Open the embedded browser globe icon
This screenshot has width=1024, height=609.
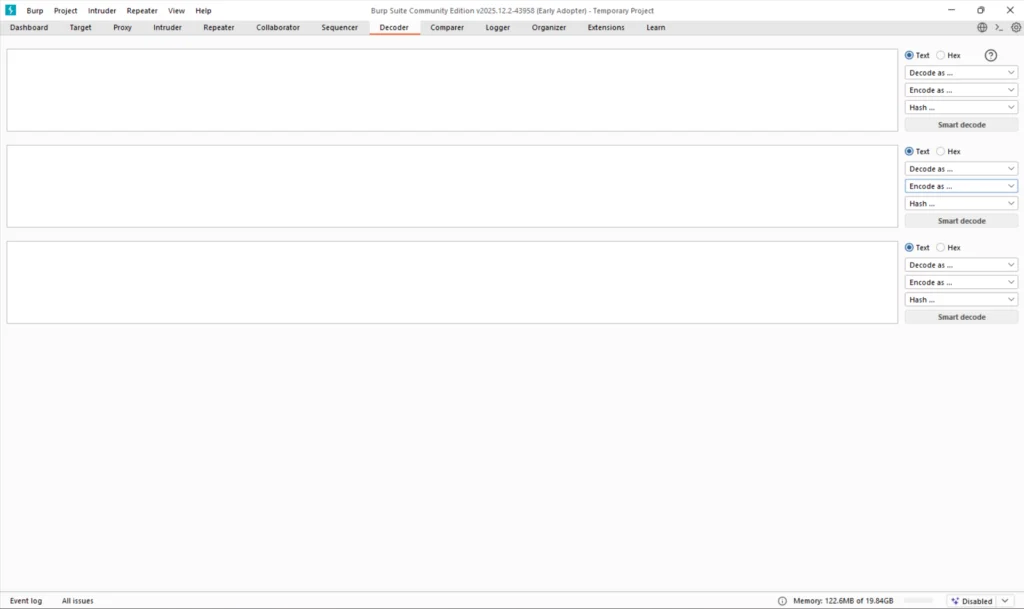click(982, 28)
